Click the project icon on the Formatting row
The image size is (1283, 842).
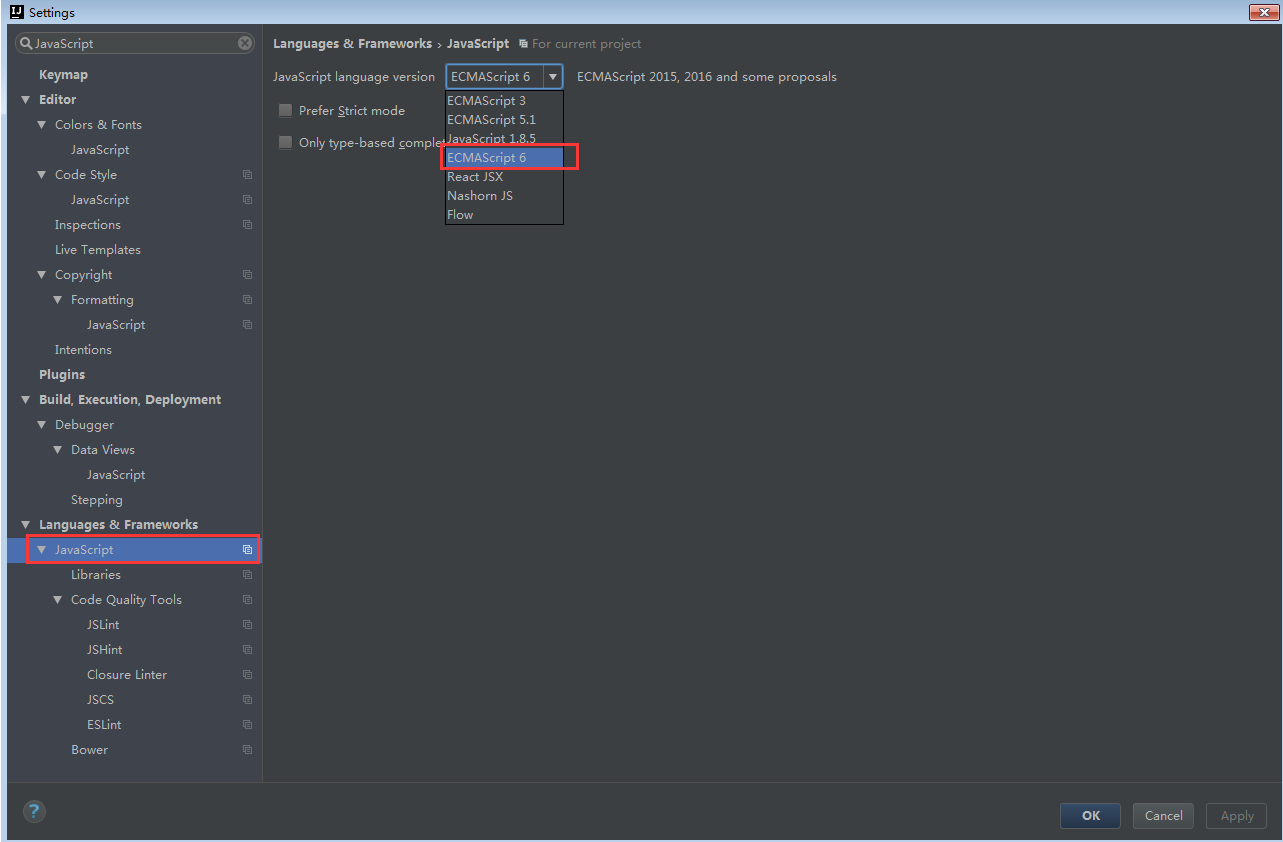247,300
